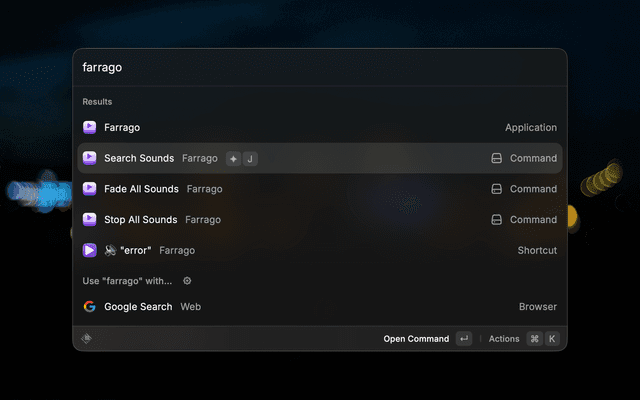Choose the Stop All Sounds row
Screen dimensions: 640x400
[x=320, y=219]
